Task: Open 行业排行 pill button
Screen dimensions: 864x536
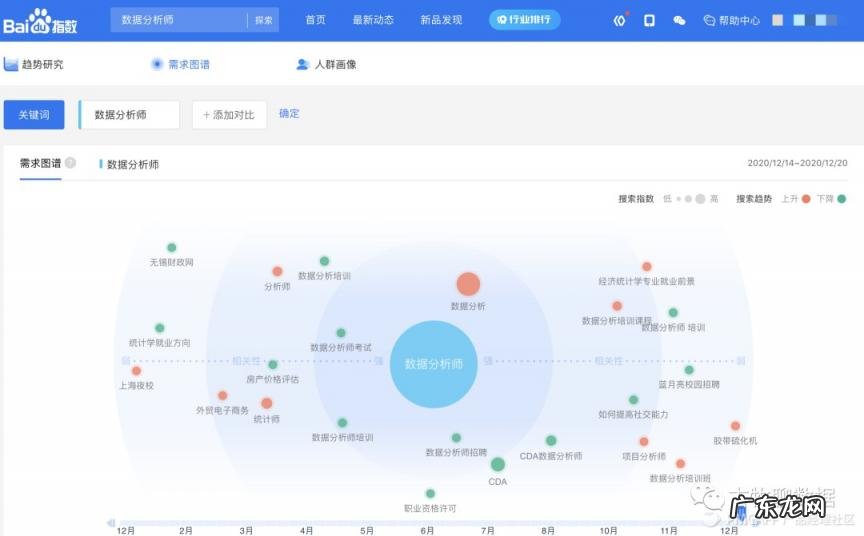Action: [x=525, y=20]
